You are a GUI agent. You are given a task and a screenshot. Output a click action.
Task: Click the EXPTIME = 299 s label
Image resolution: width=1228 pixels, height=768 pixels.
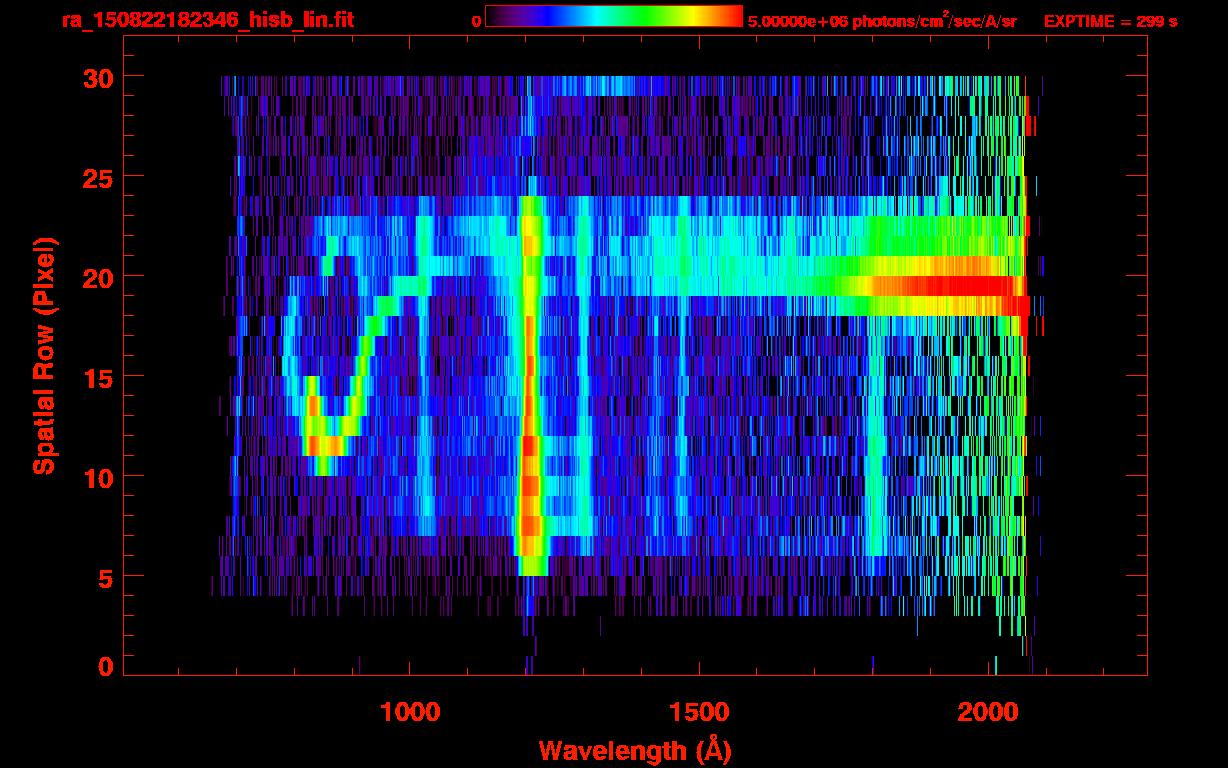tap(1110, 21)
